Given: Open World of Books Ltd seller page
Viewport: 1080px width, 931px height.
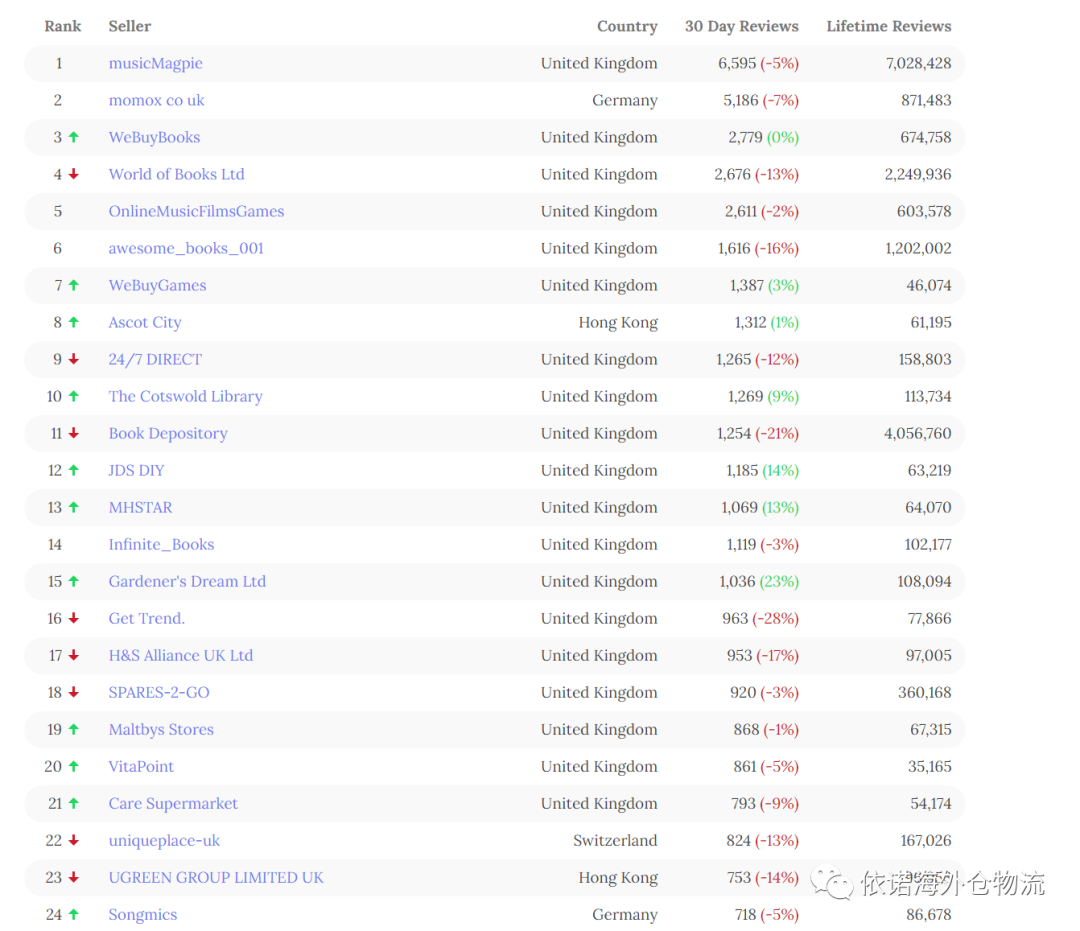Looking at the screenshot, I should tap(176, 174).
